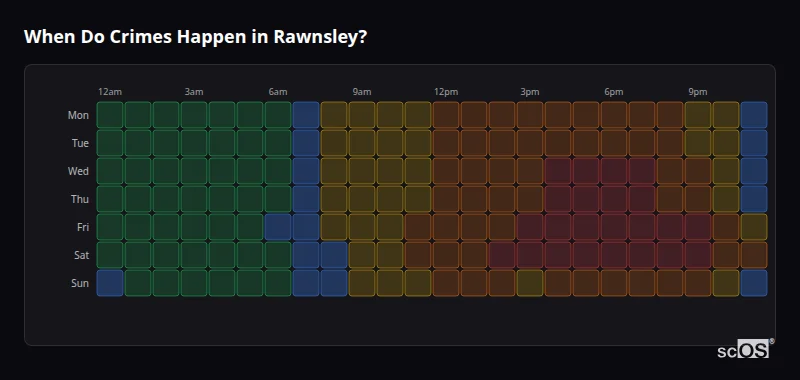Screen dimensions: 800x380
Task: Select the Friday 3pm red cell
Action: (530, 227)
